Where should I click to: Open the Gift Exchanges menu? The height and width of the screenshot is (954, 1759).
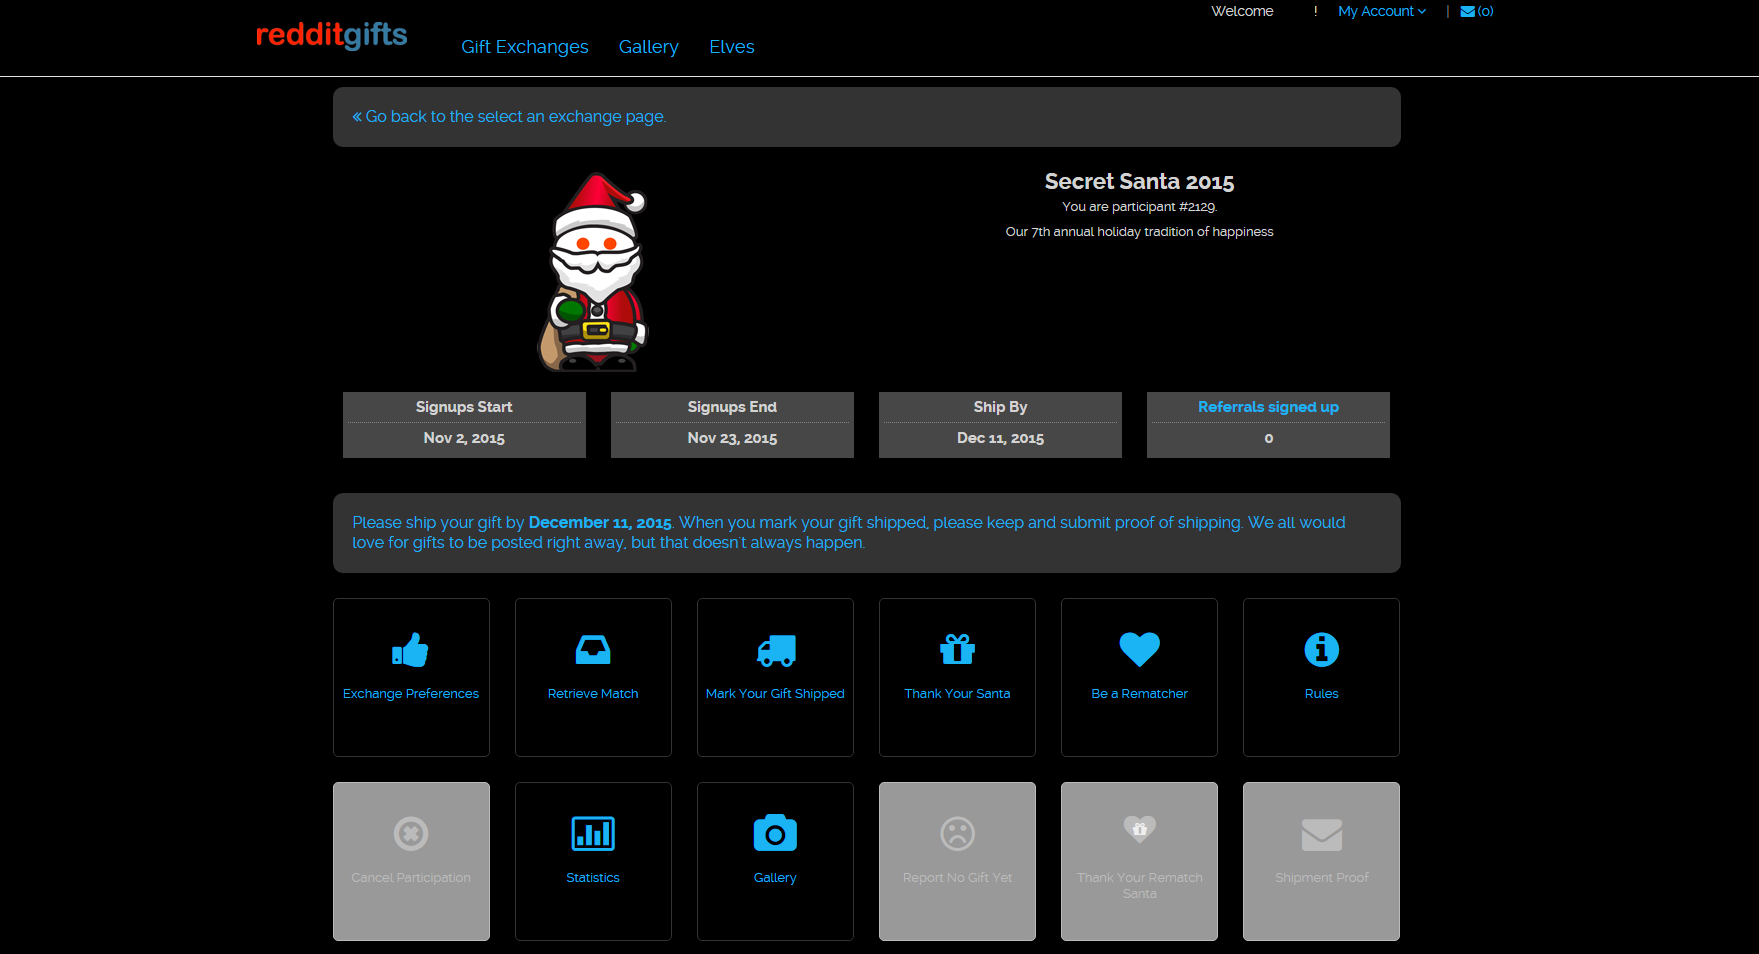coord(525,47)
